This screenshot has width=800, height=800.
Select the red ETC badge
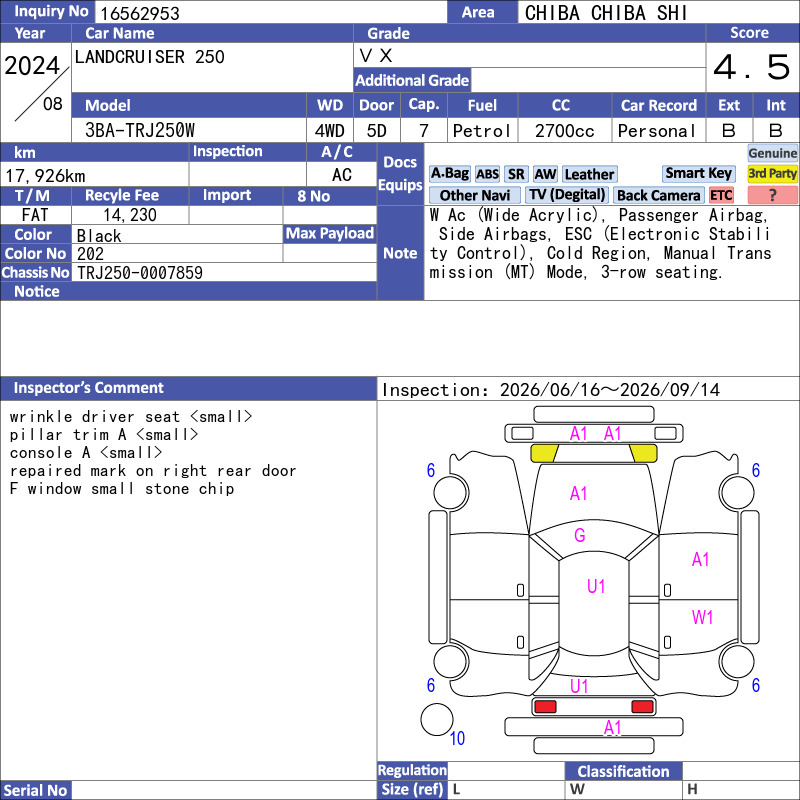tap(721, 195)
